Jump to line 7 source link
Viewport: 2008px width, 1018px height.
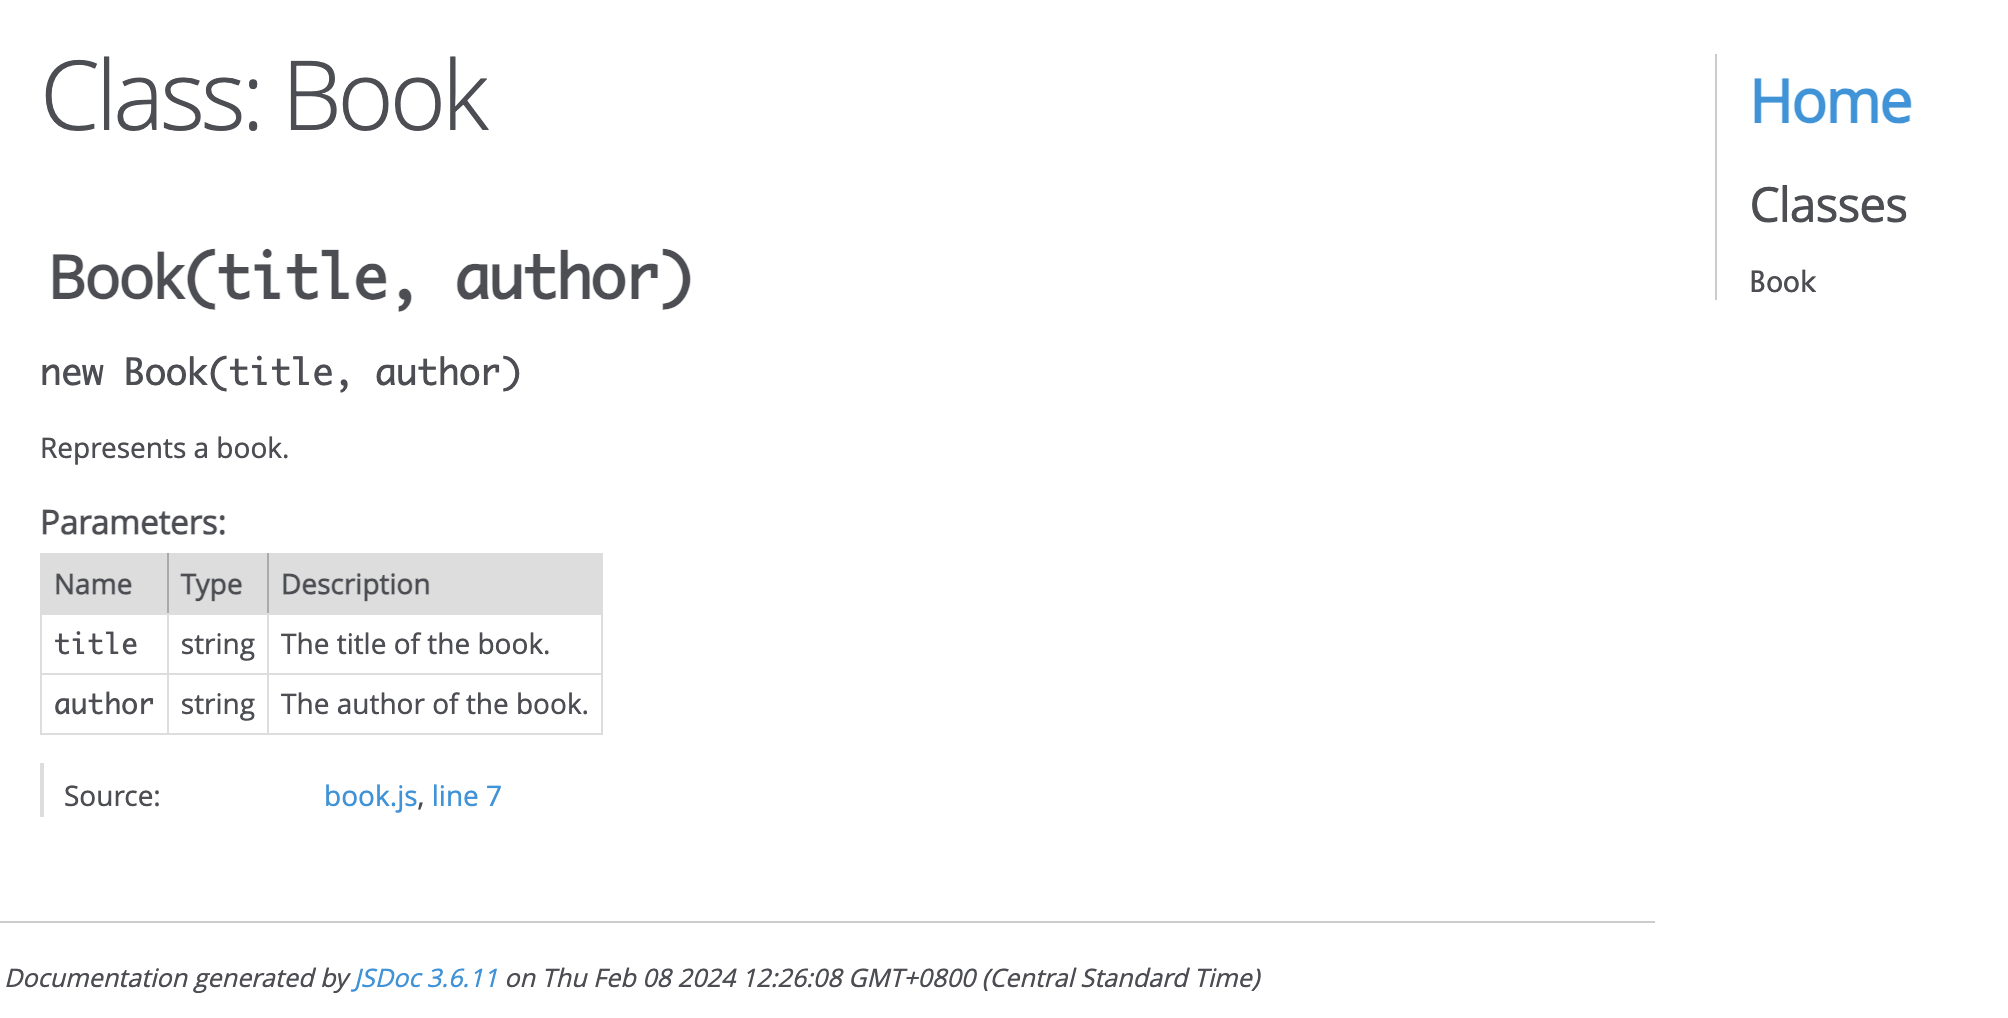466,796
